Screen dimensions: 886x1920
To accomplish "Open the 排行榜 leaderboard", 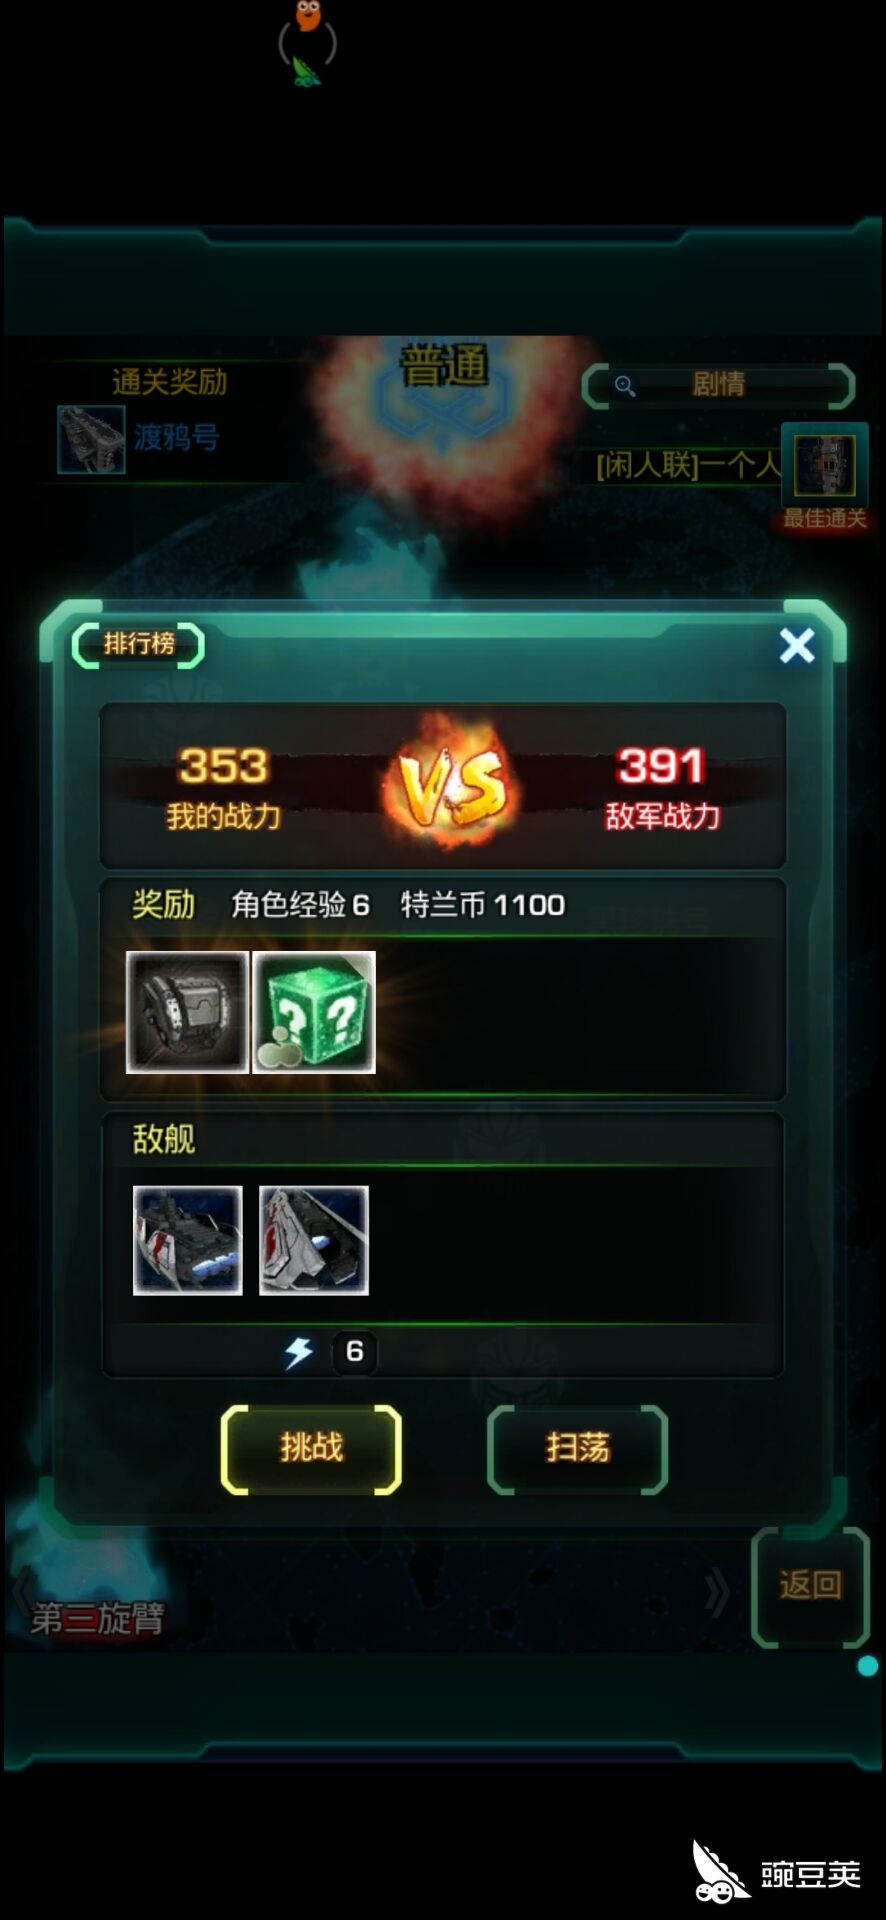I will (138, 644).
